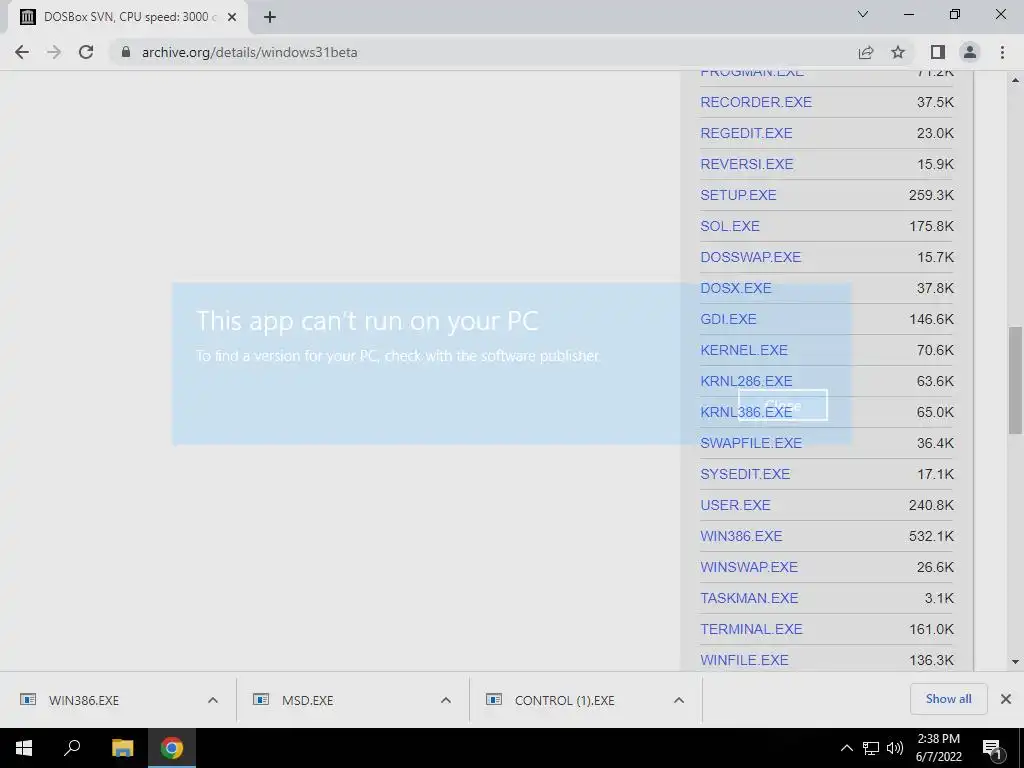Close the 'This app can't run' dialog
The width and height of the screenshot is (1024, 768).
[x=782, y=405]
